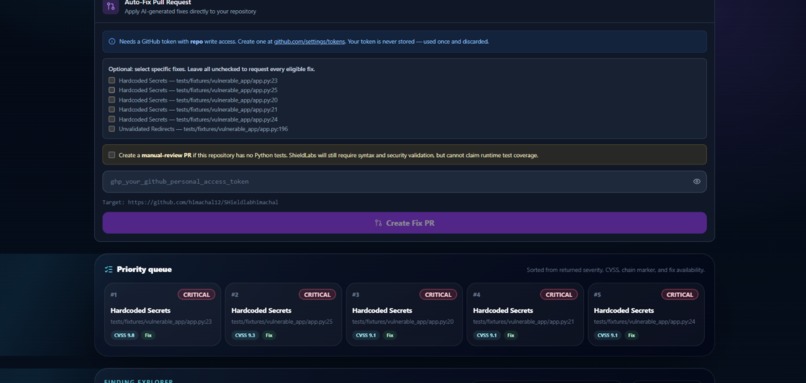Image resolution: width=806 pixels, height=383 pixels.
Task: Open priority card #3 Hardcoded Secrets
Action: (404, 314)
